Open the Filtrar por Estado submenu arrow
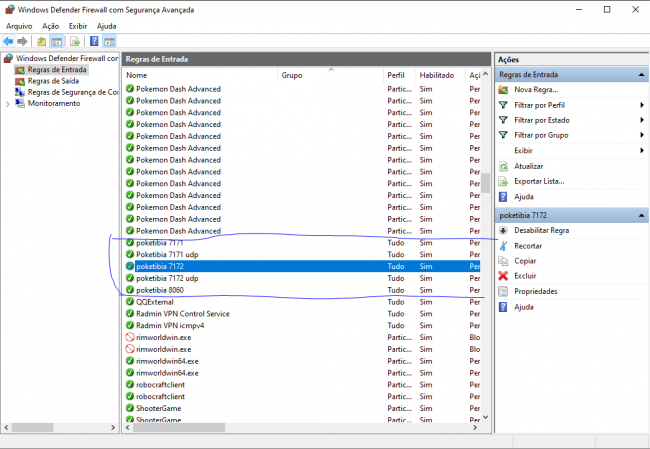This screenshot has width=650, height=449. point(642,120)
